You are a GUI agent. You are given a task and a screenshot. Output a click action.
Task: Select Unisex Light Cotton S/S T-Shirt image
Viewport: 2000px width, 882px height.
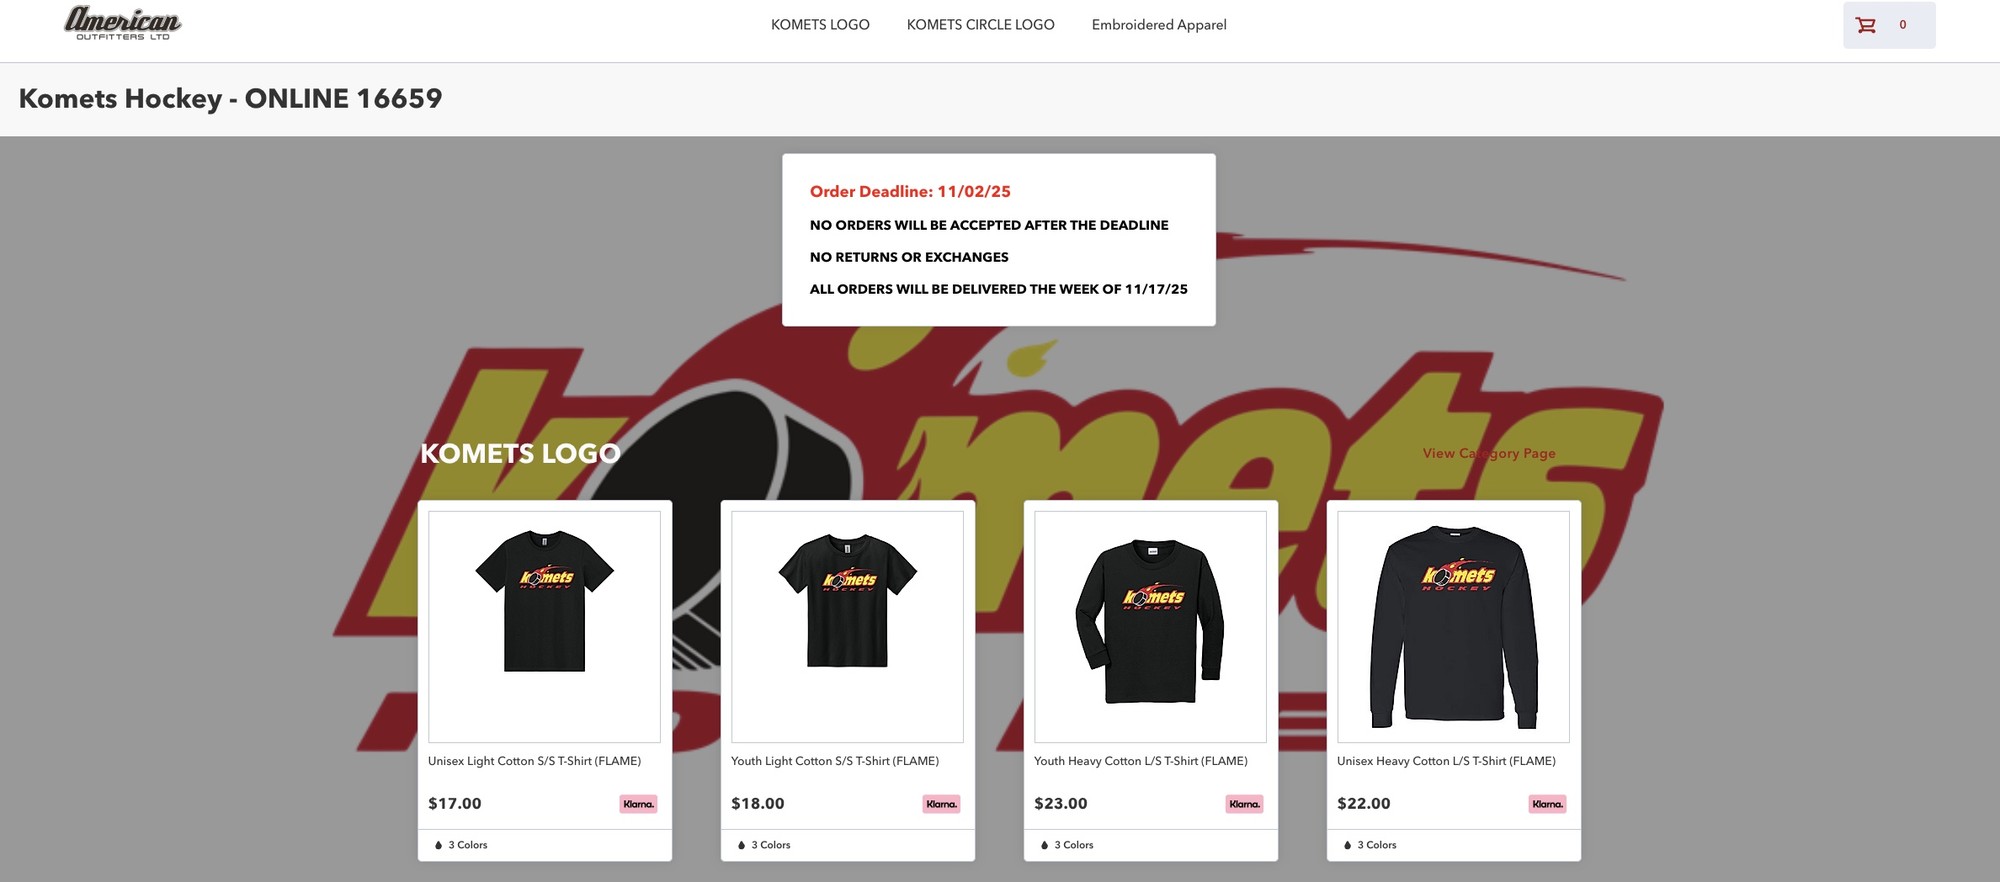point(544,627)
